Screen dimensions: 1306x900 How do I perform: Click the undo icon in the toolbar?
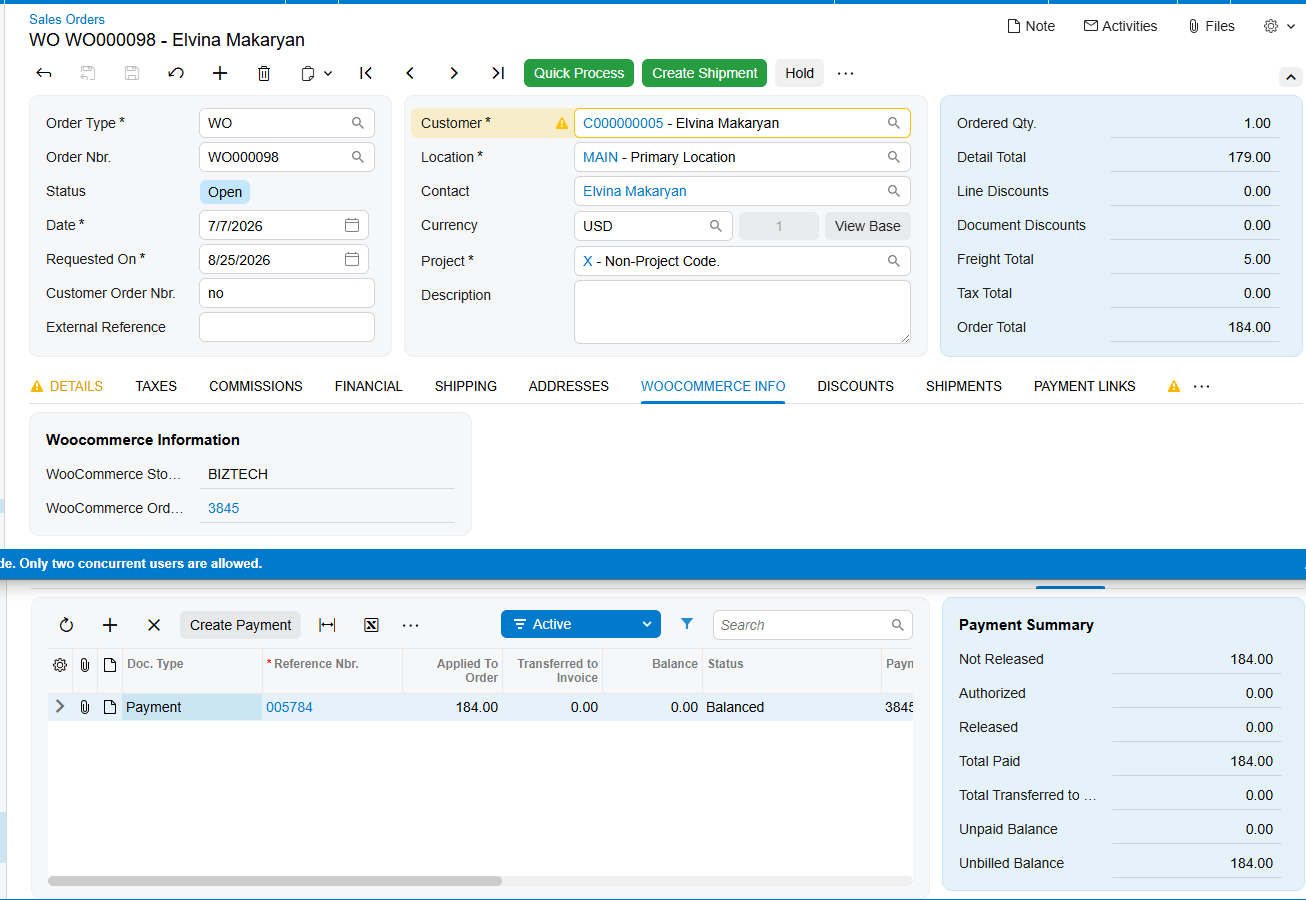click(176, 73)
